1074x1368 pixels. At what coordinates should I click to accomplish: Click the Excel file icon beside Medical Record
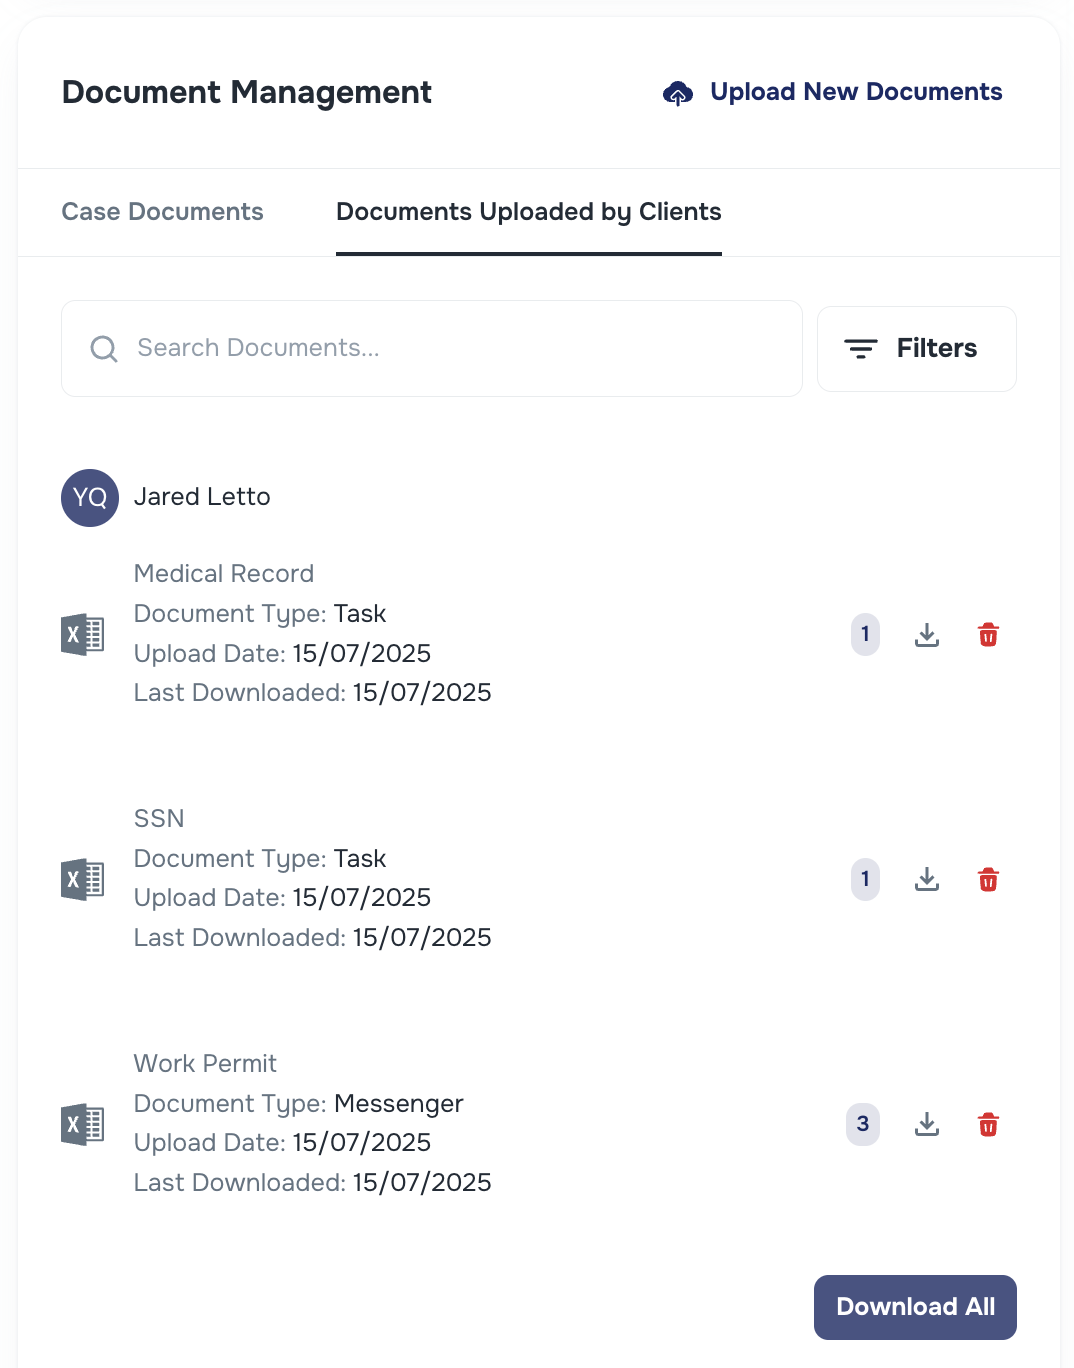pyautogui.click(x=82, y=634)
